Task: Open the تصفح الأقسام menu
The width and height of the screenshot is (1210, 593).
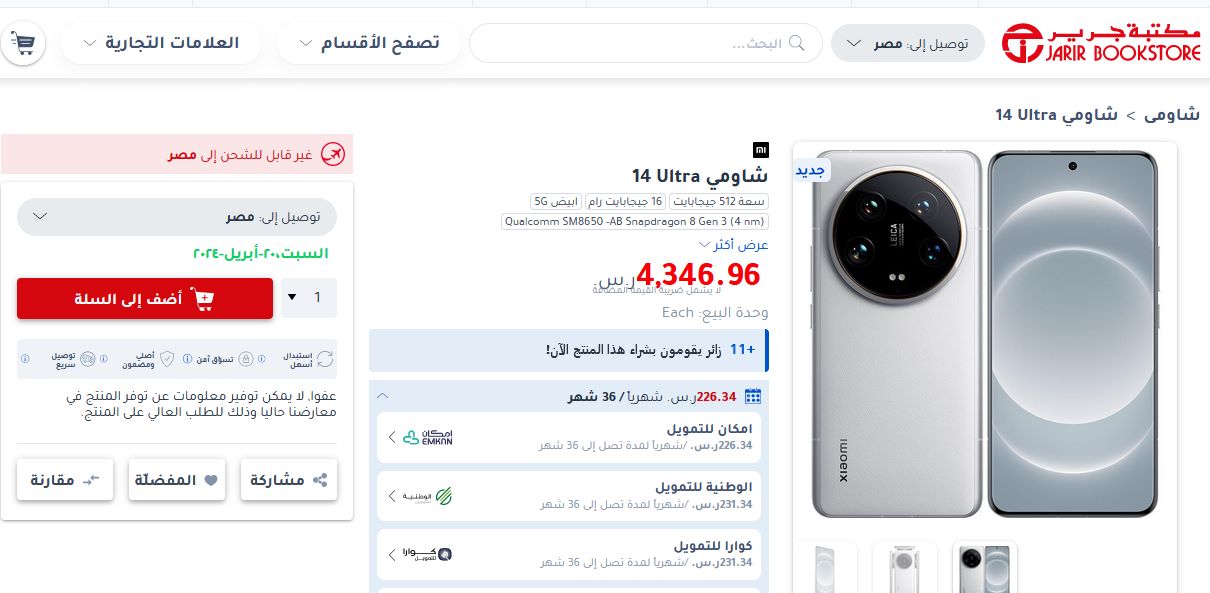Action: tap(371, 43)
